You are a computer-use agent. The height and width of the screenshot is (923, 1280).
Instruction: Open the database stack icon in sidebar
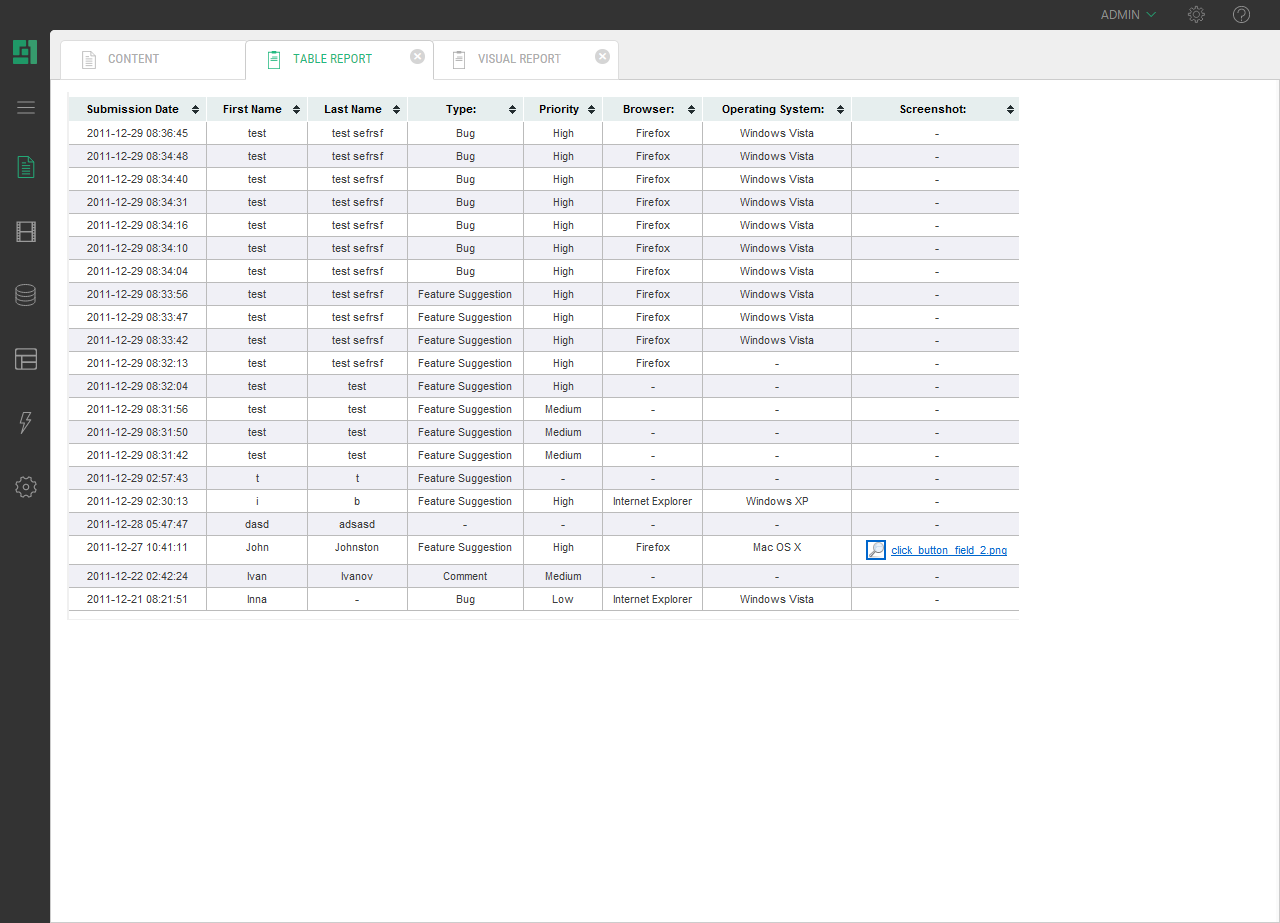click(x=26, y=295)
